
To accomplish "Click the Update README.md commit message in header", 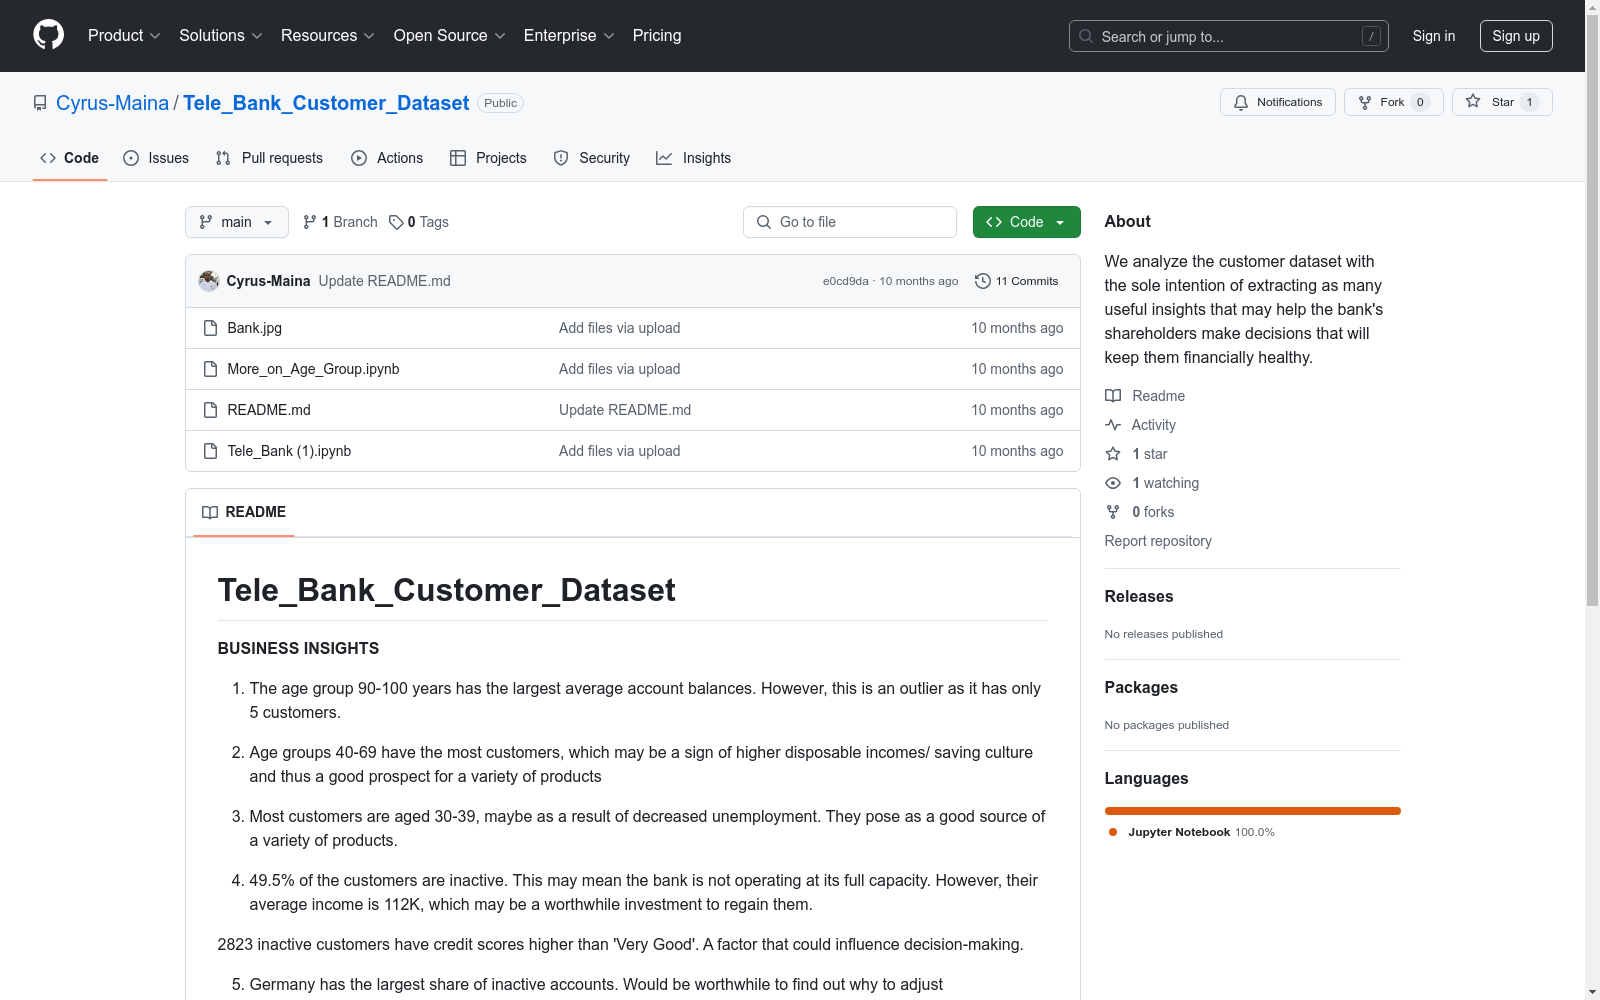I will [385, 281].
